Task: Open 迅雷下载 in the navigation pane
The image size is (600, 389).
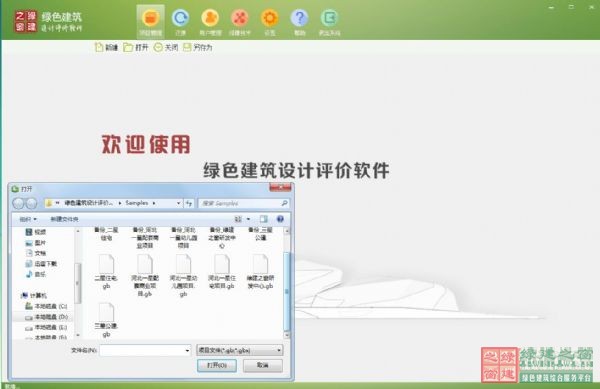Action: tap(41, 264)
